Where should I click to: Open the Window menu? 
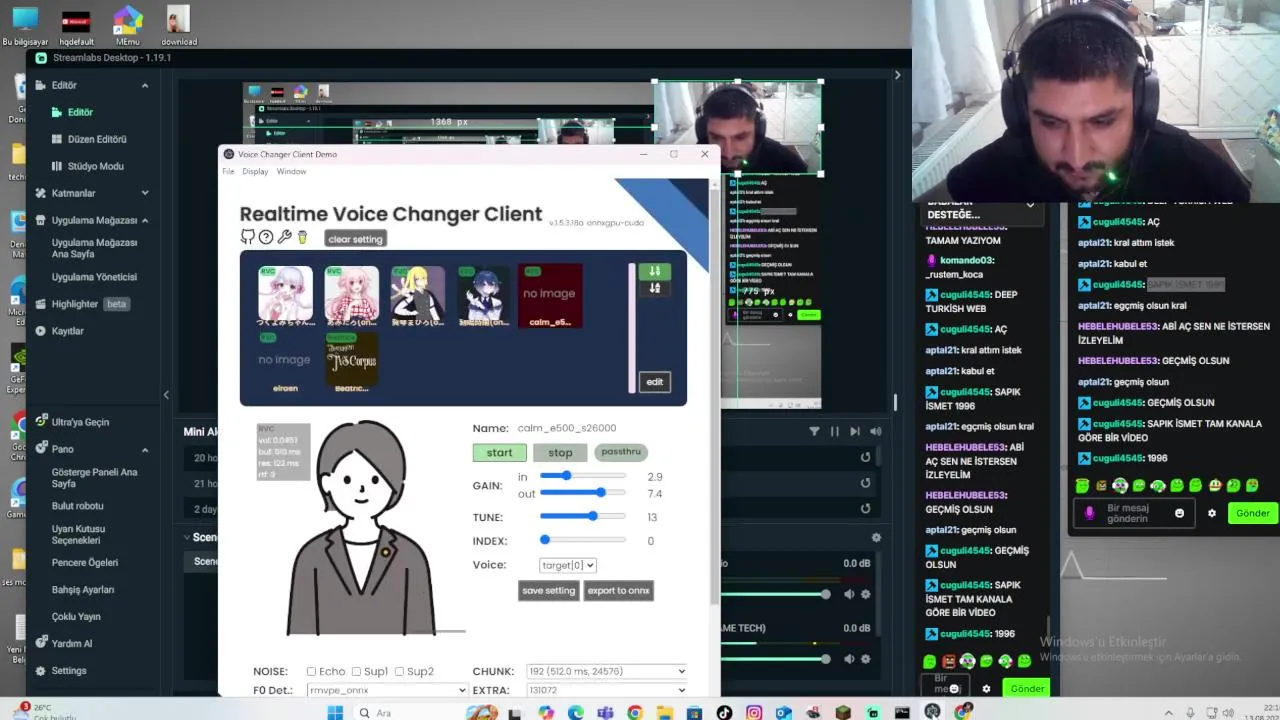[x=291, y=172]
